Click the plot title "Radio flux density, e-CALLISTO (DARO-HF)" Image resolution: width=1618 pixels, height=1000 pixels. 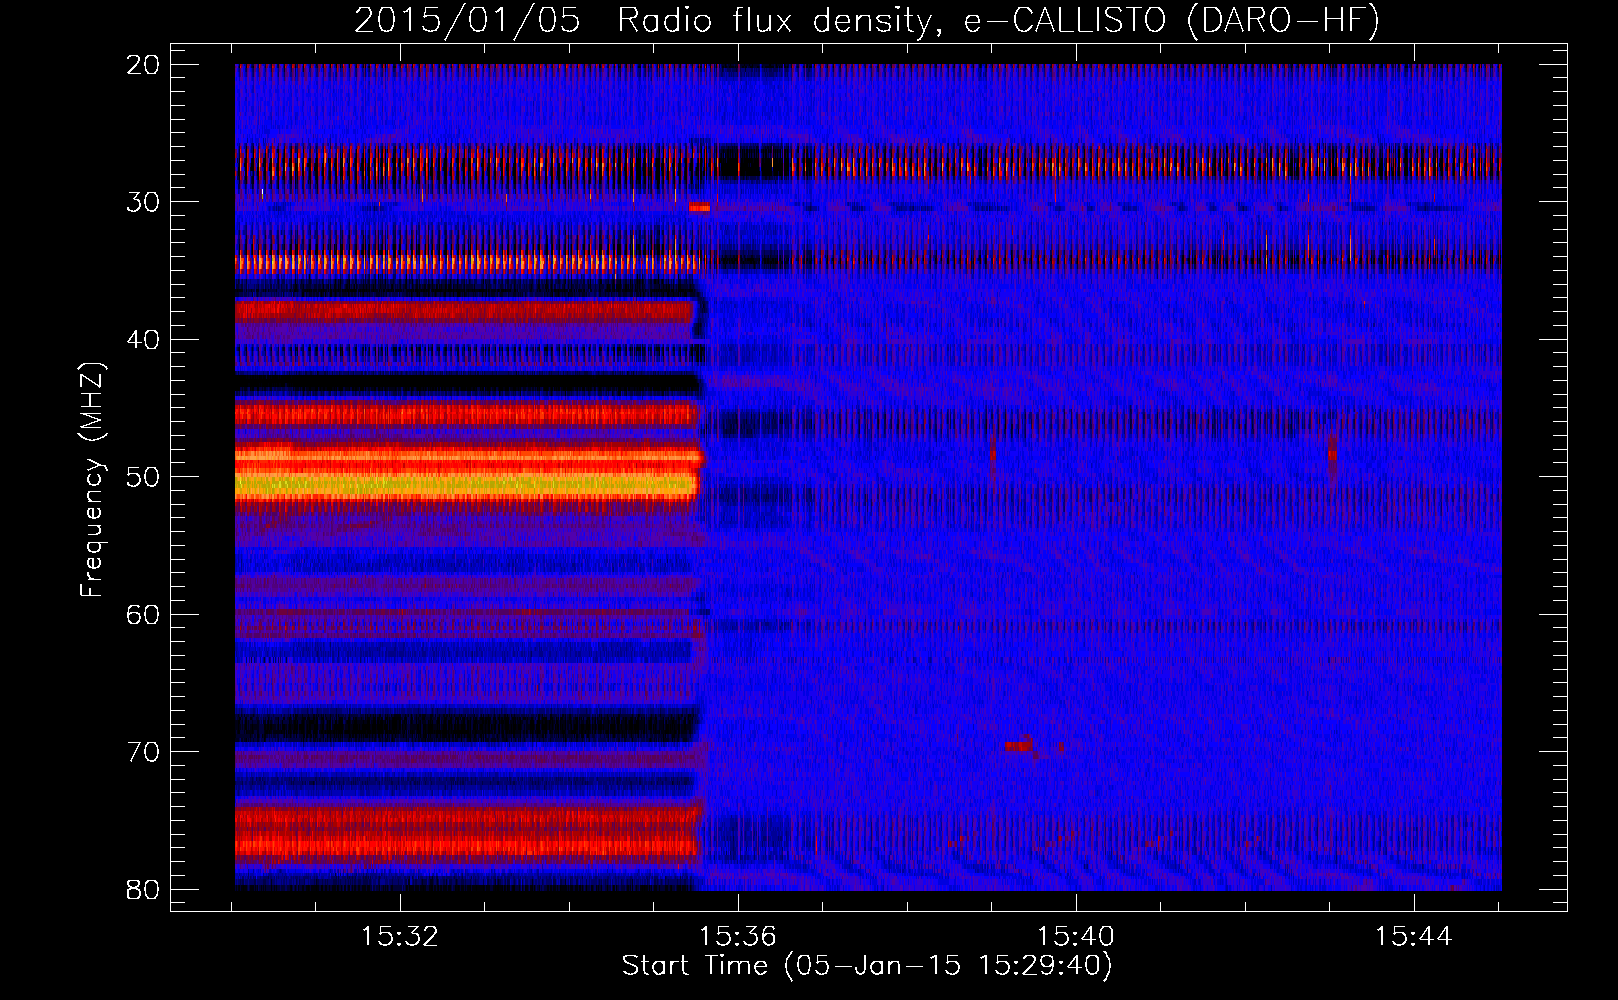pos(998,20)
